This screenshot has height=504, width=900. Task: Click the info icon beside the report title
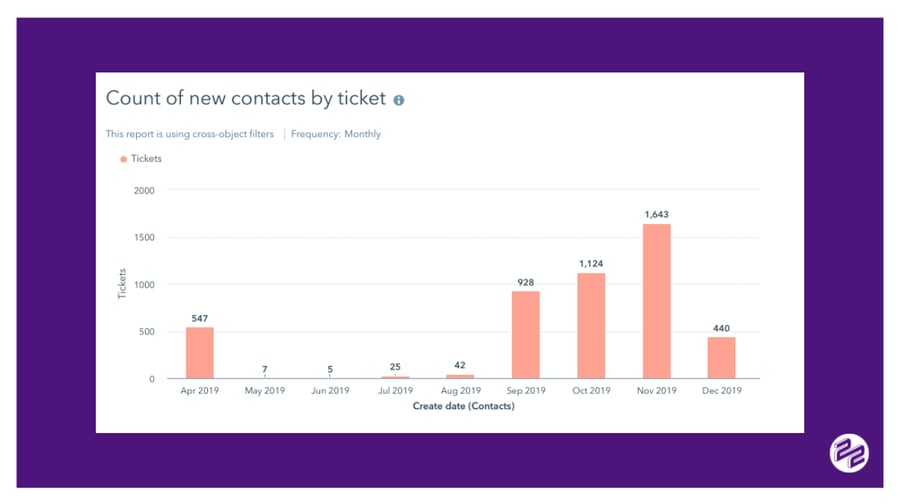399,100
